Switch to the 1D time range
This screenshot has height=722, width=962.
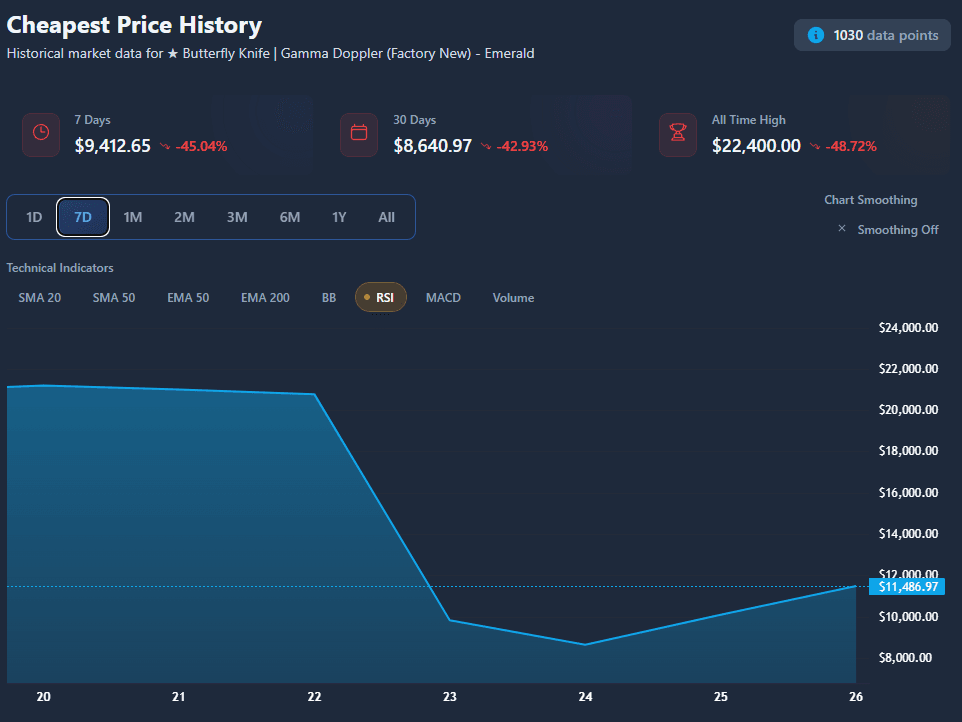pyautogui.click(x=34, y=217)
